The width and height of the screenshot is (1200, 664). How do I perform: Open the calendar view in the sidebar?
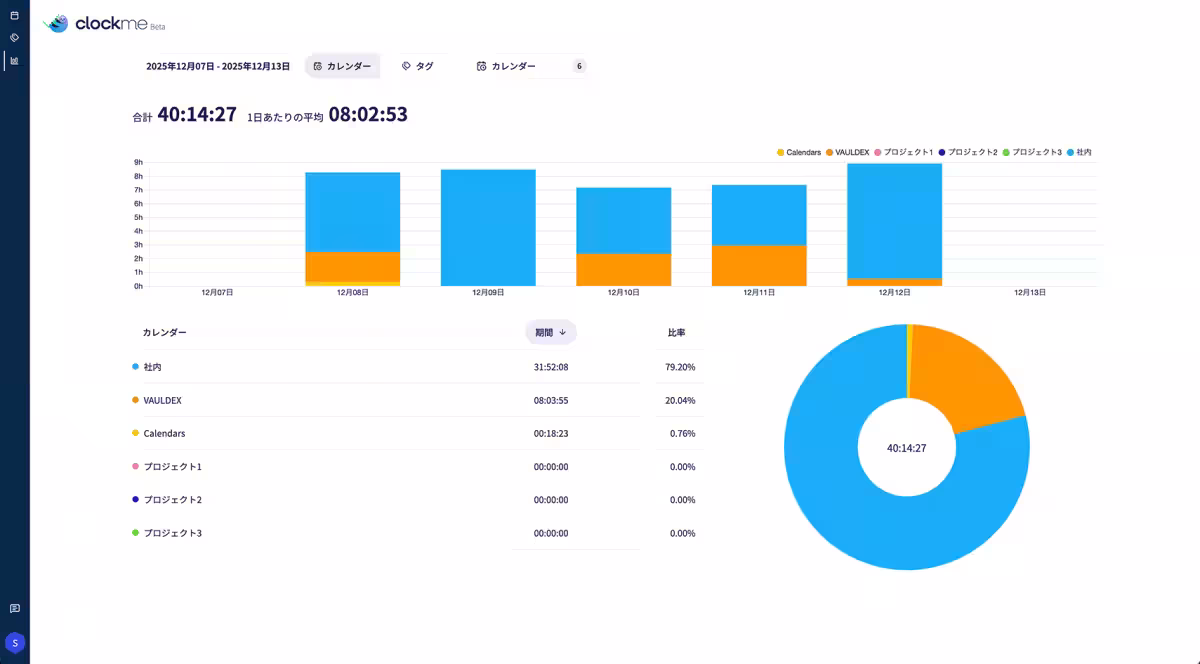14,15
